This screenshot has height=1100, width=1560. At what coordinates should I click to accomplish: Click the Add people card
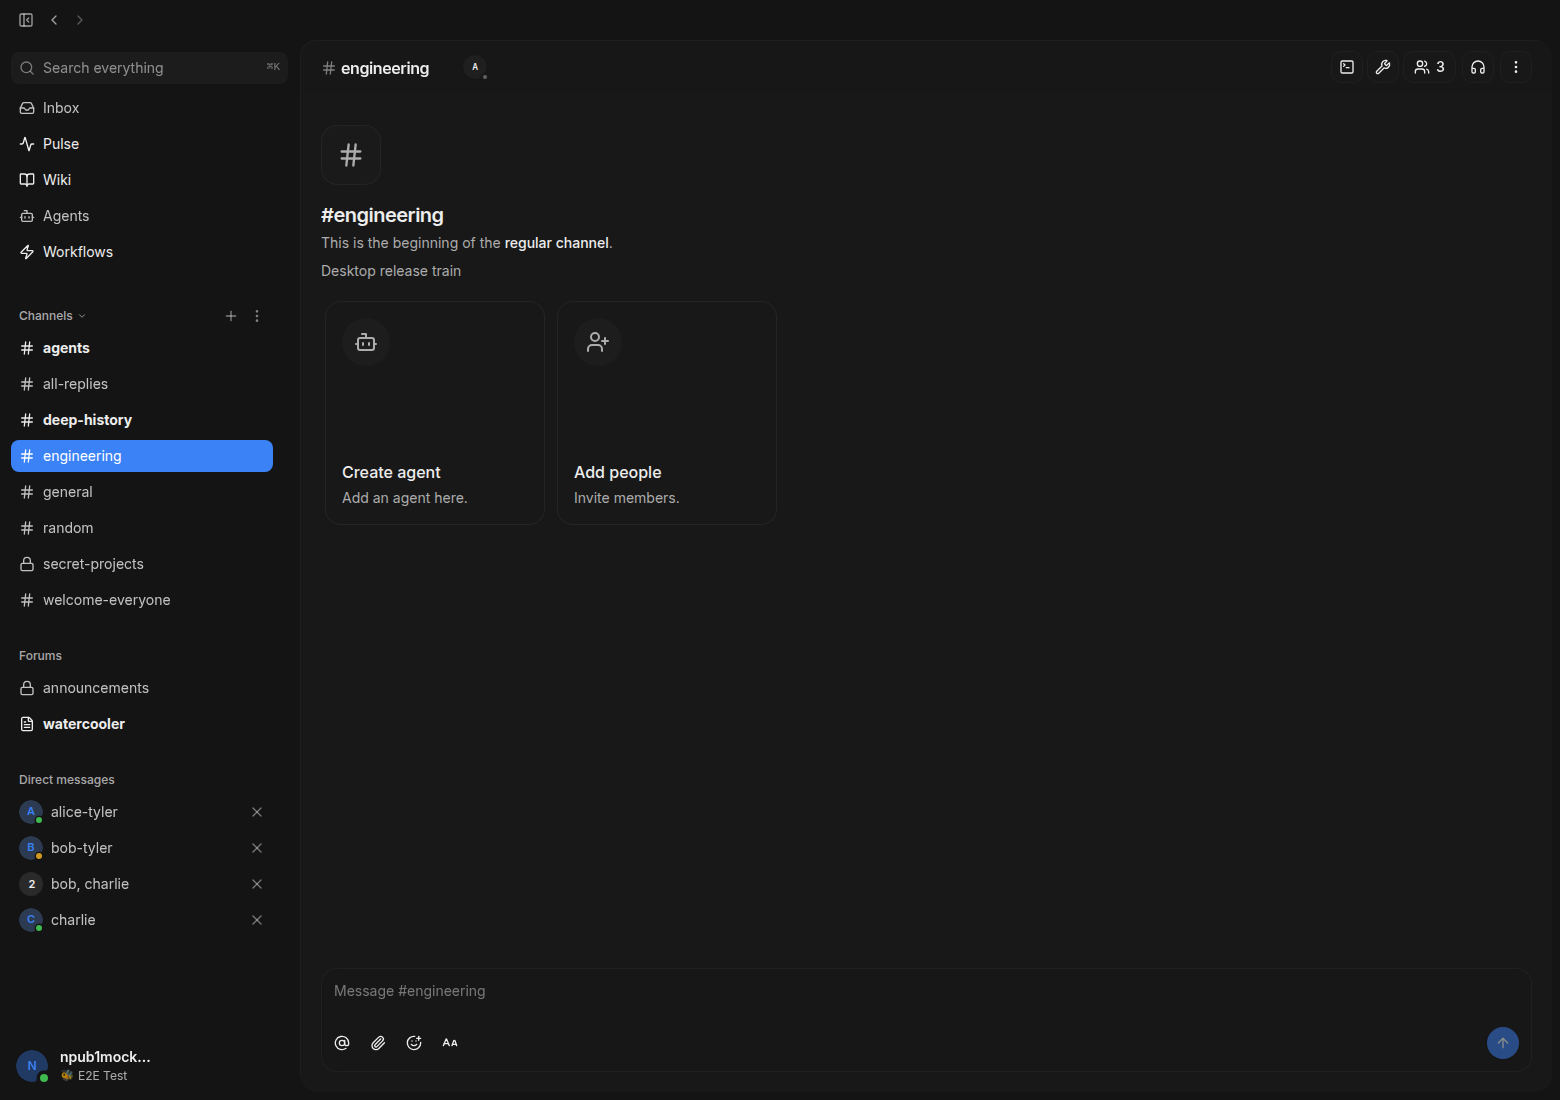pos(667,413)
